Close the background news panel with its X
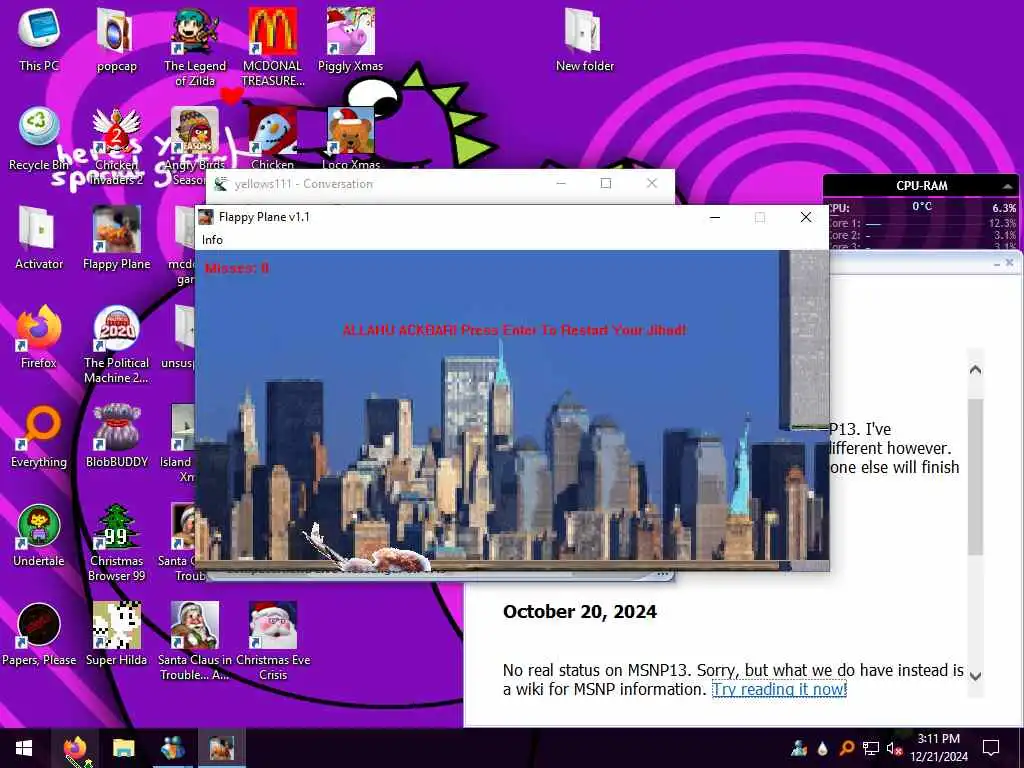Image resolution: width=1024 pixels, height=768 pixels. click(x=1010, y=263)
